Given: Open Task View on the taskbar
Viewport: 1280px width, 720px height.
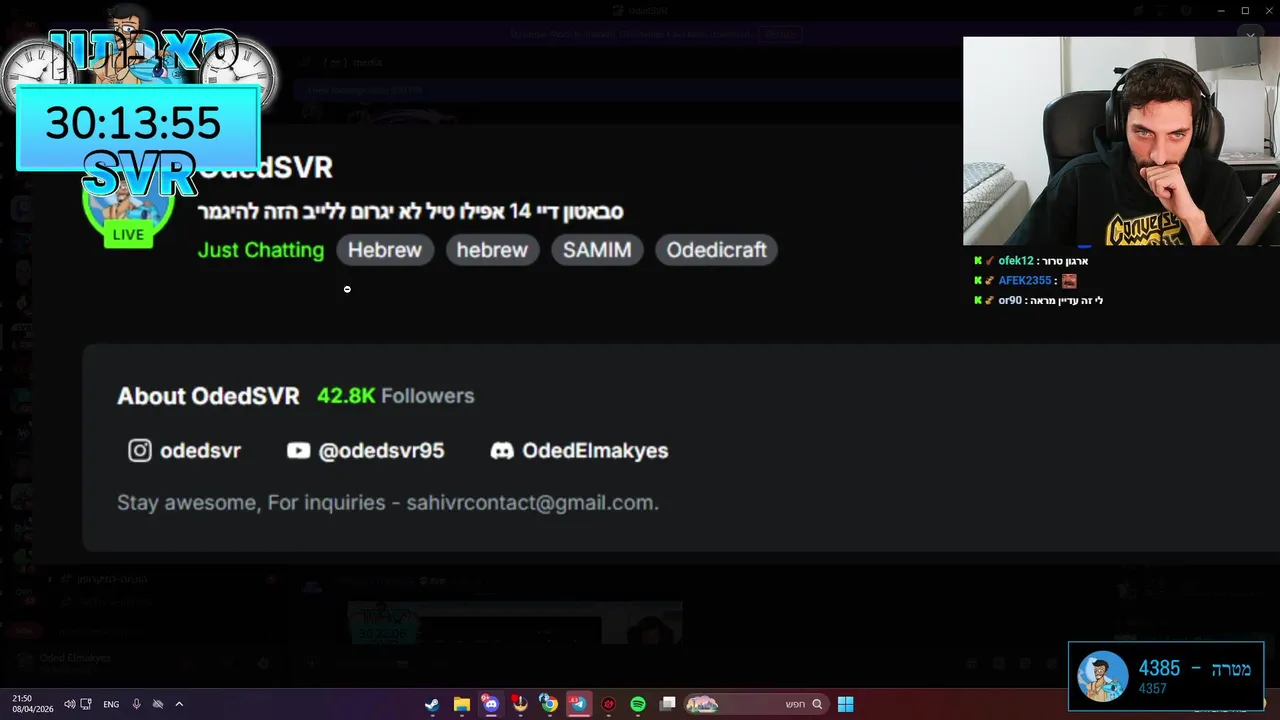Looking at the screenshot, I should [668, 704].
